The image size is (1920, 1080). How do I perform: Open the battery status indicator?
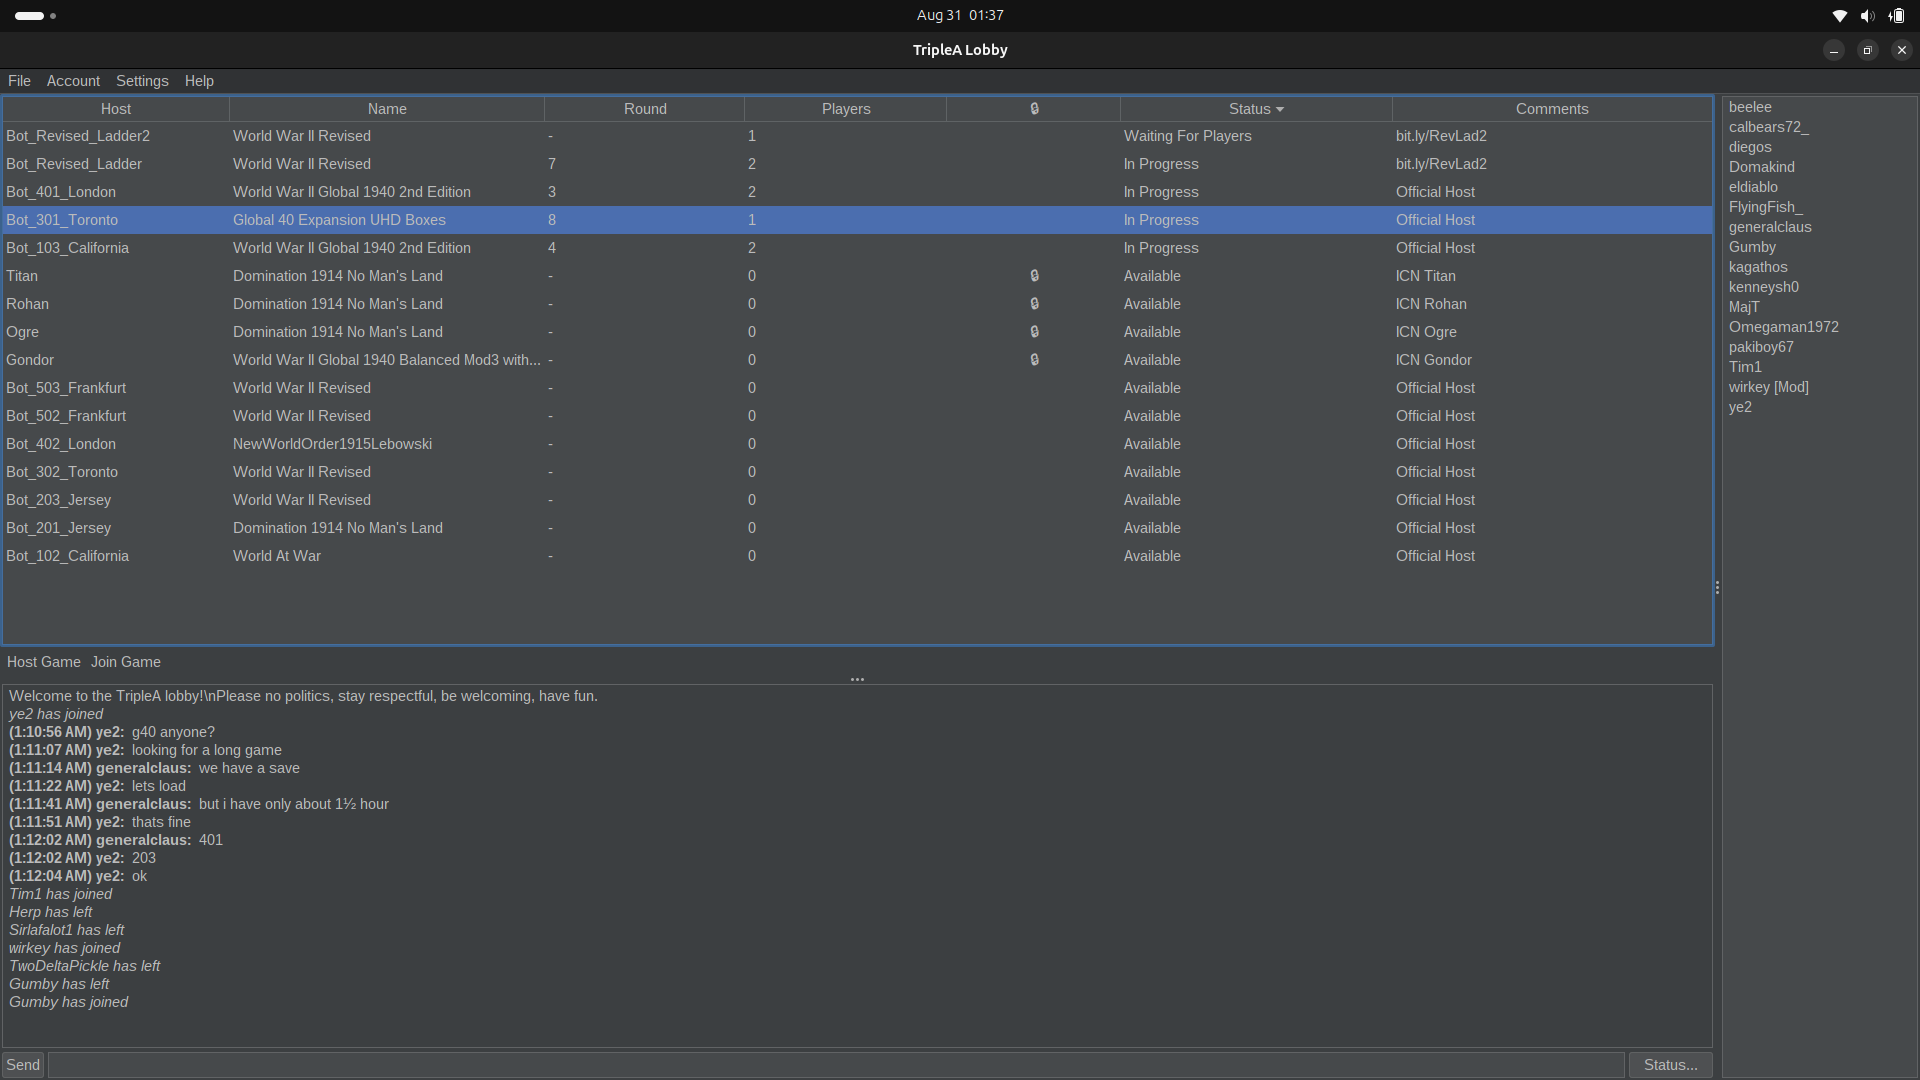tap(1896, 16)
